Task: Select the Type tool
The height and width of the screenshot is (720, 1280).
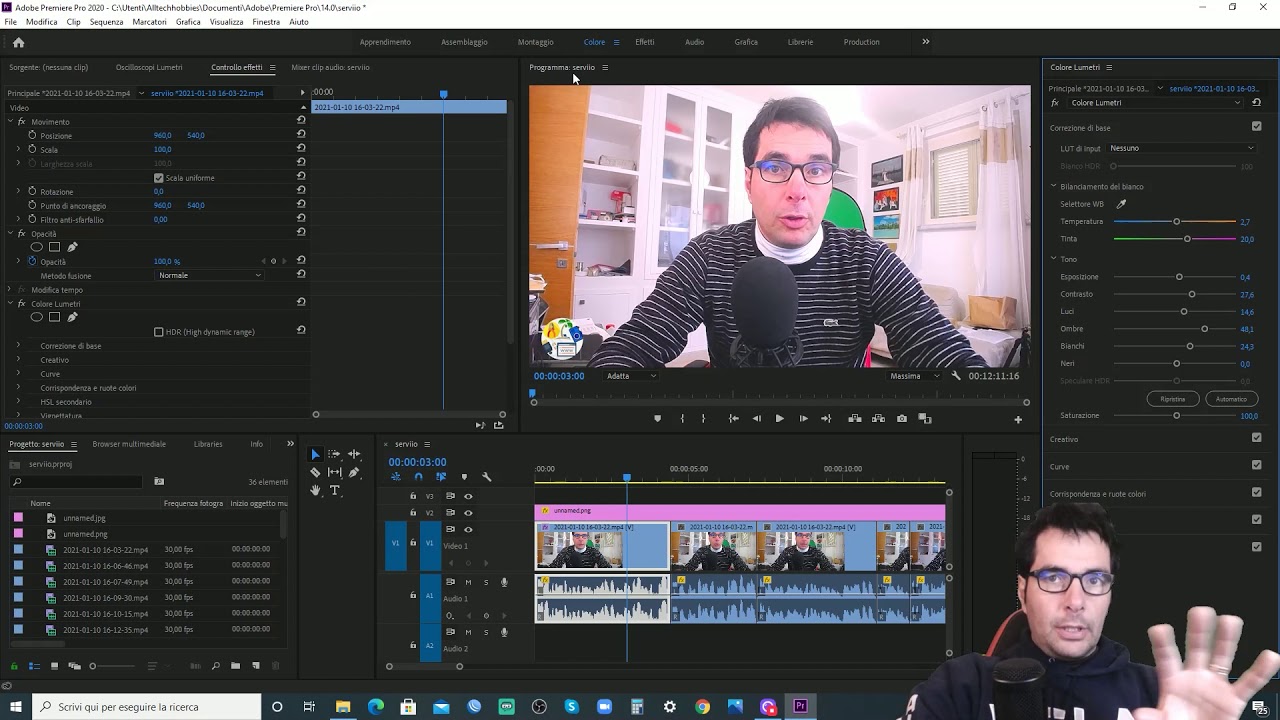Action: coord(334,490)
